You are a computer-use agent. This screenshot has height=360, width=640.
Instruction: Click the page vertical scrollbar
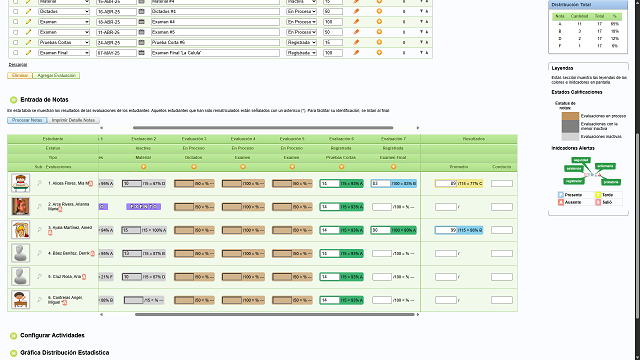(x=638, y=227)
